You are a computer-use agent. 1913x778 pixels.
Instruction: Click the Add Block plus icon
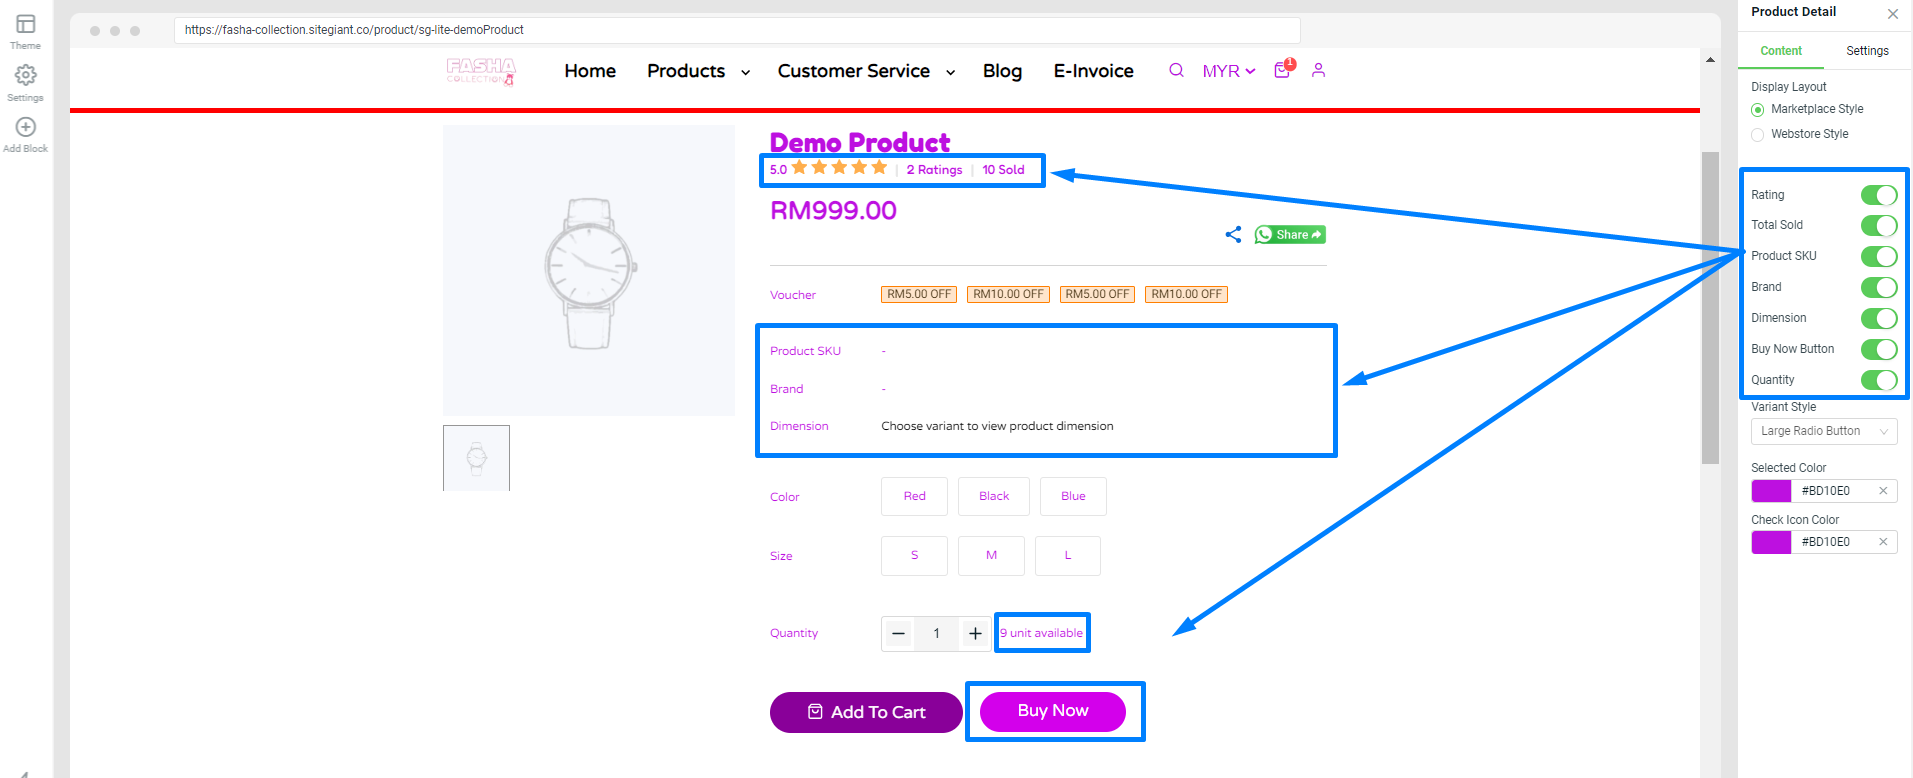tap(26, 127)
